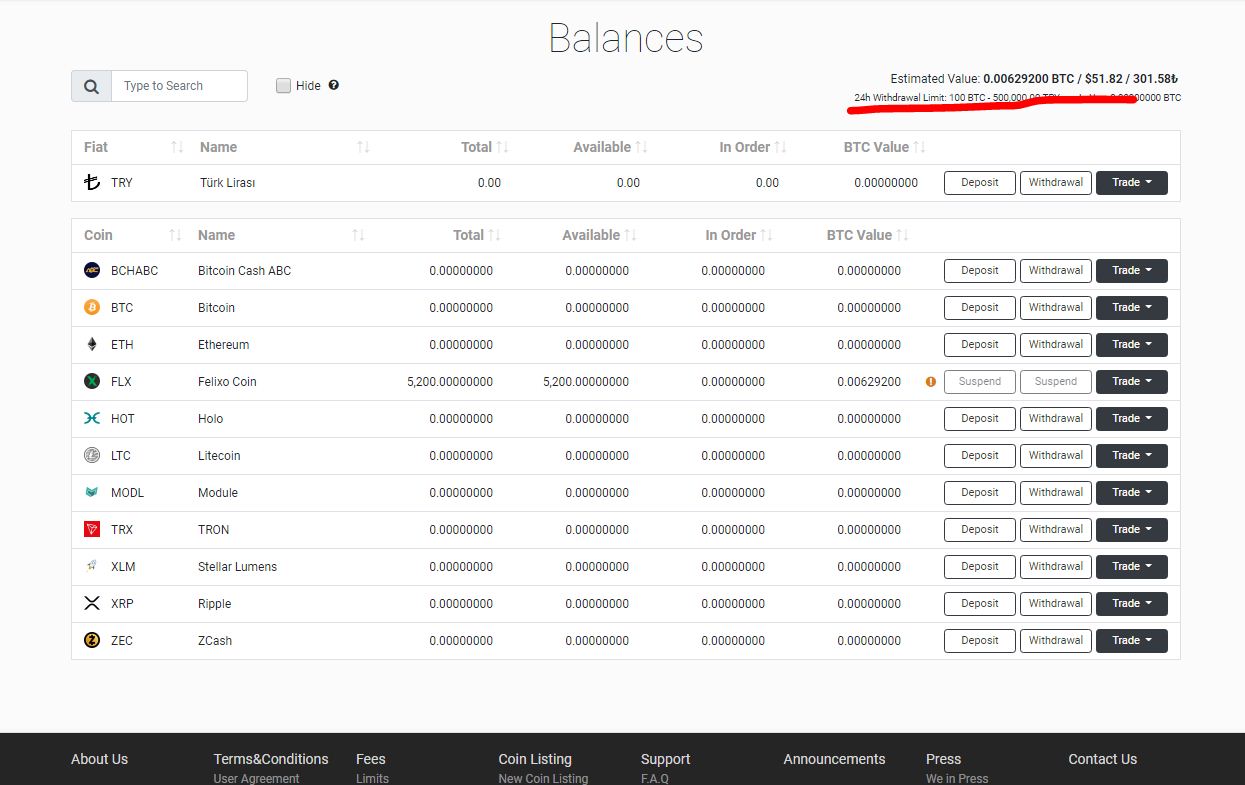Open the Trade dropdown for ZEC
Image resolution: width=1245 pixels, height=785 pixels.
pyautogui.click(x=1132, y=641)
